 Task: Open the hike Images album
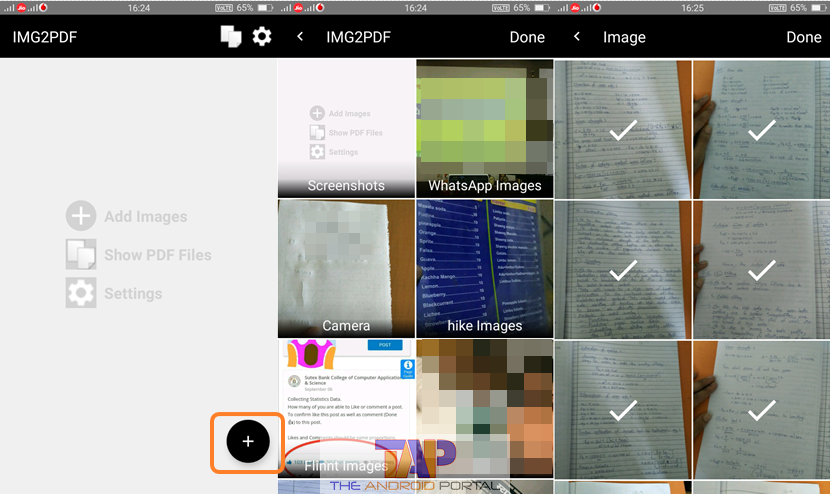[x=485, y=268]
